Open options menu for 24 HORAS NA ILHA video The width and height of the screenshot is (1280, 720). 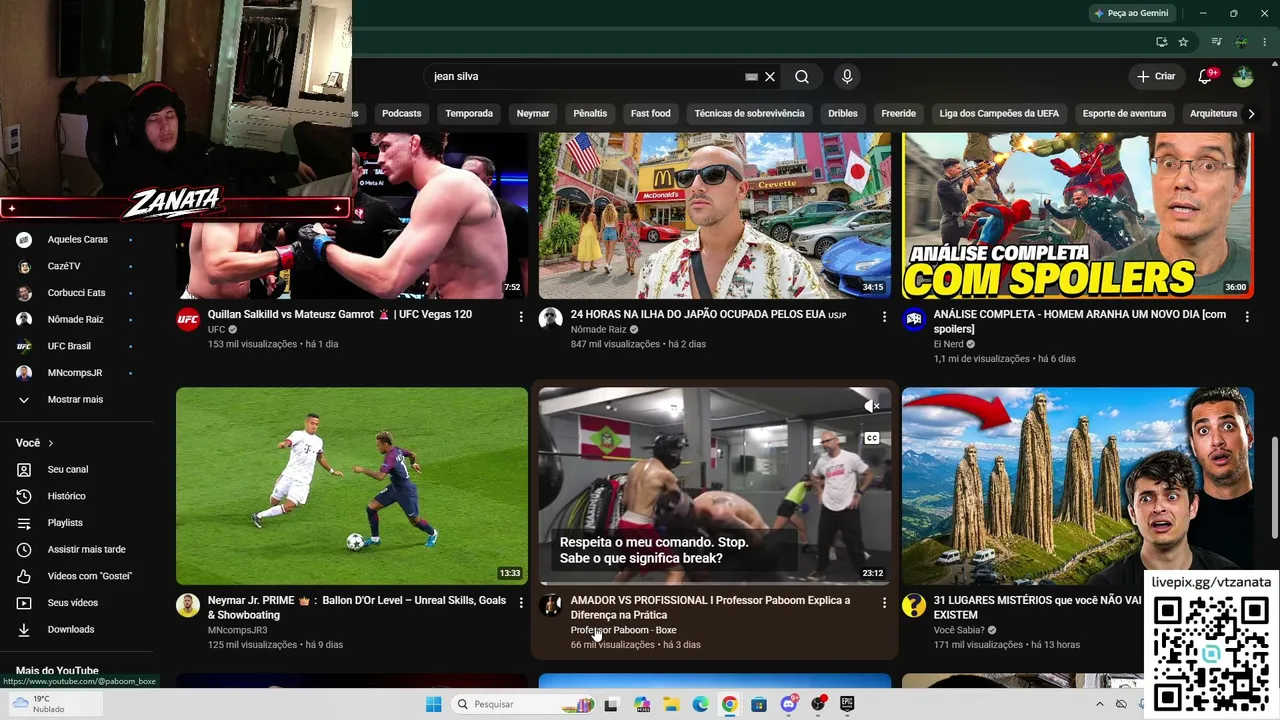[884, 316]
